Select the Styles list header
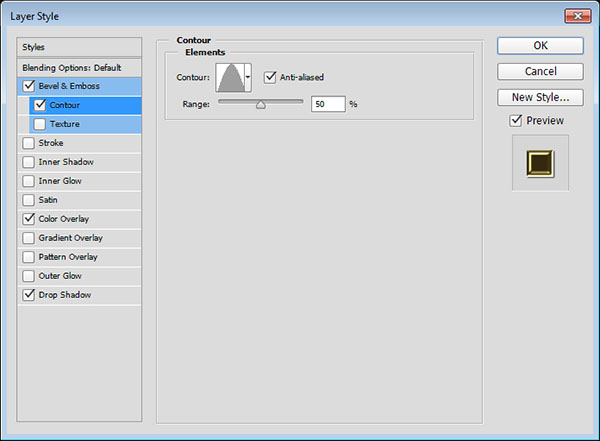600x441 pixels. (80, 47)
